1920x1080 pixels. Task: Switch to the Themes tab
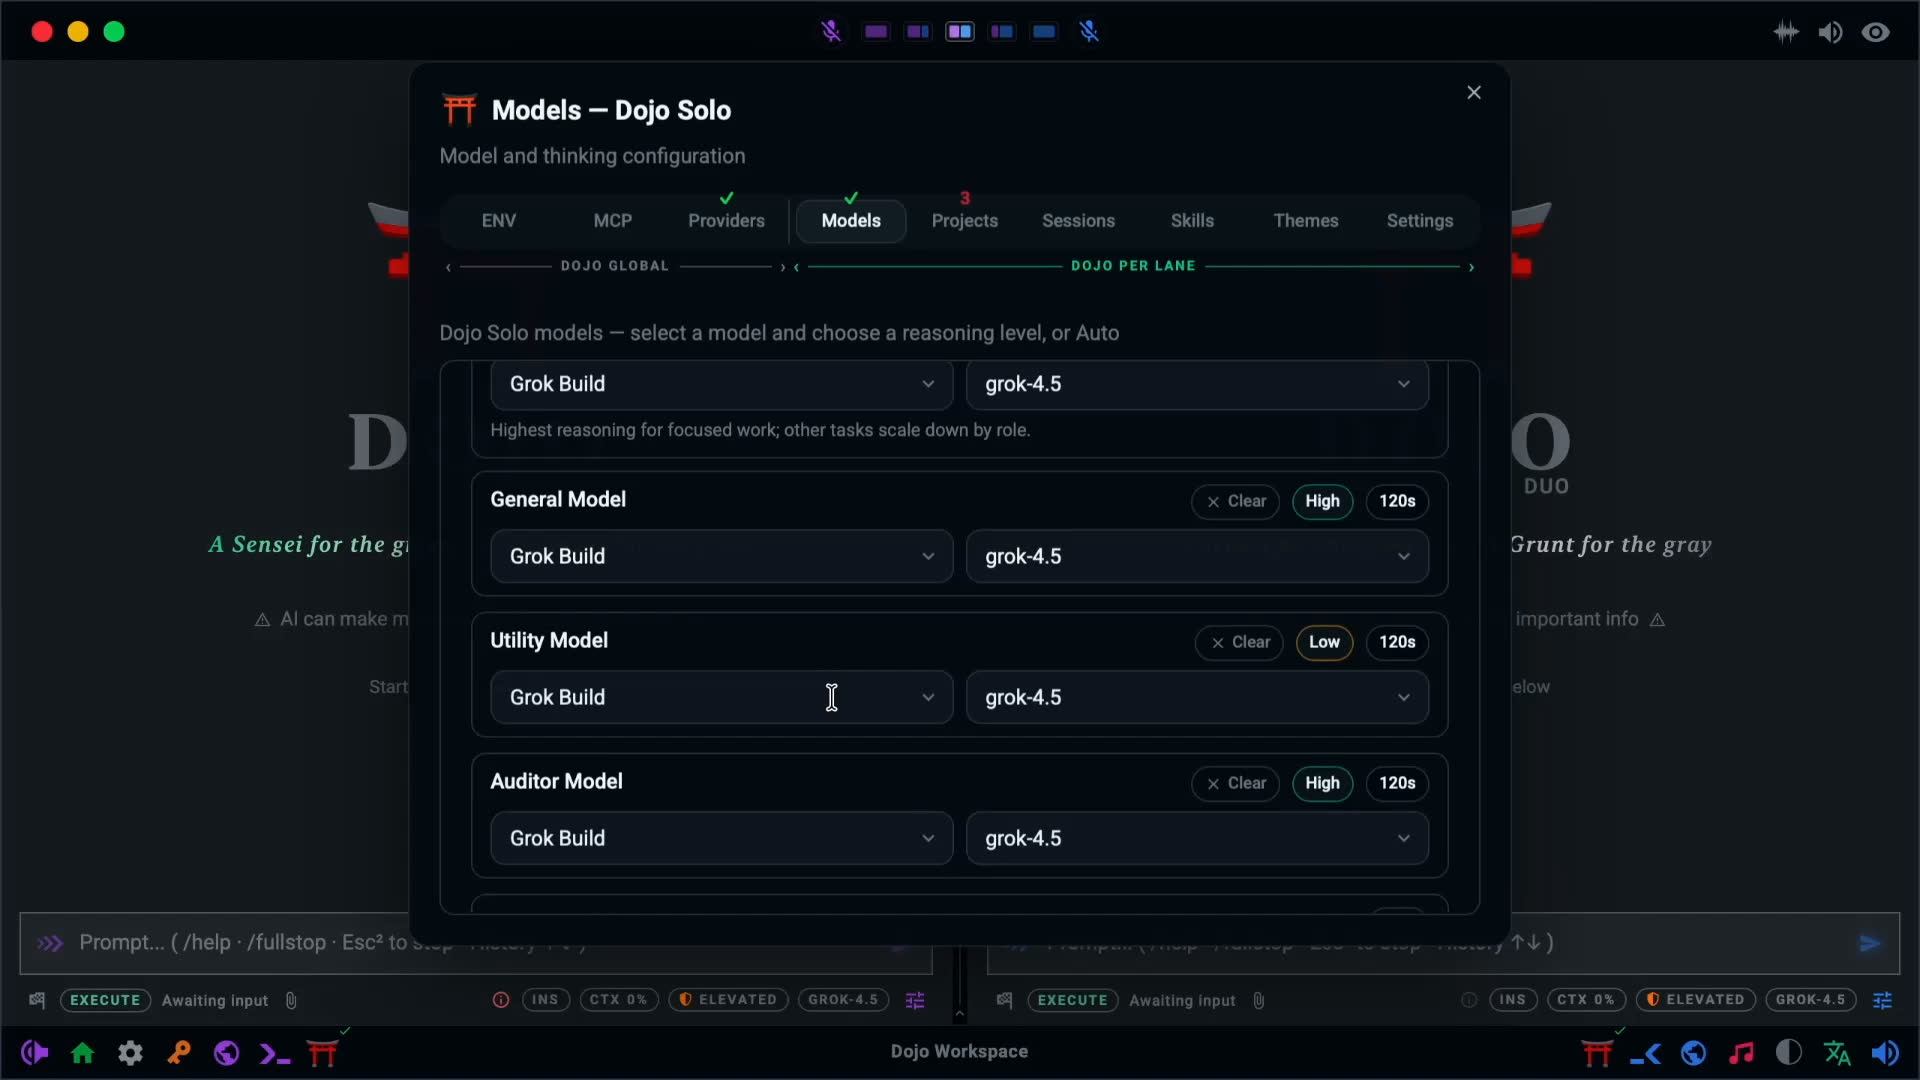coord(1306,221)
